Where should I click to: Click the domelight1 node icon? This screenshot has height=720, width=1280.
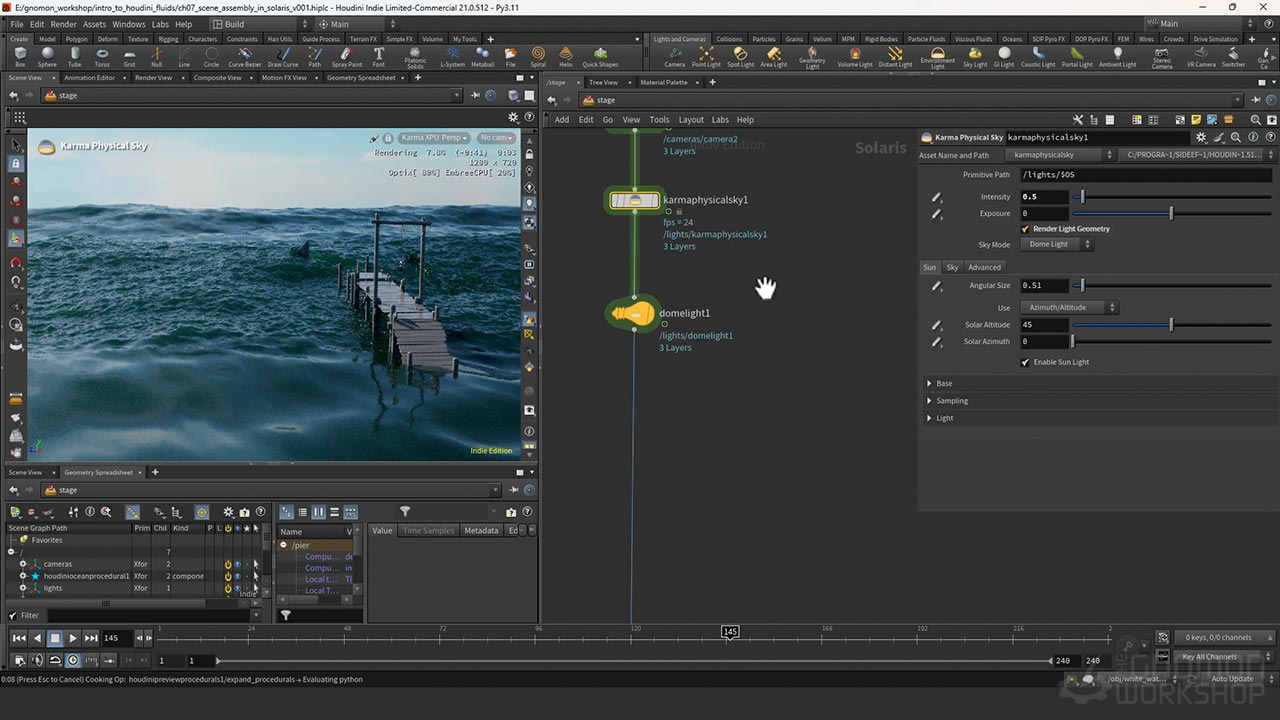(633, 314)
